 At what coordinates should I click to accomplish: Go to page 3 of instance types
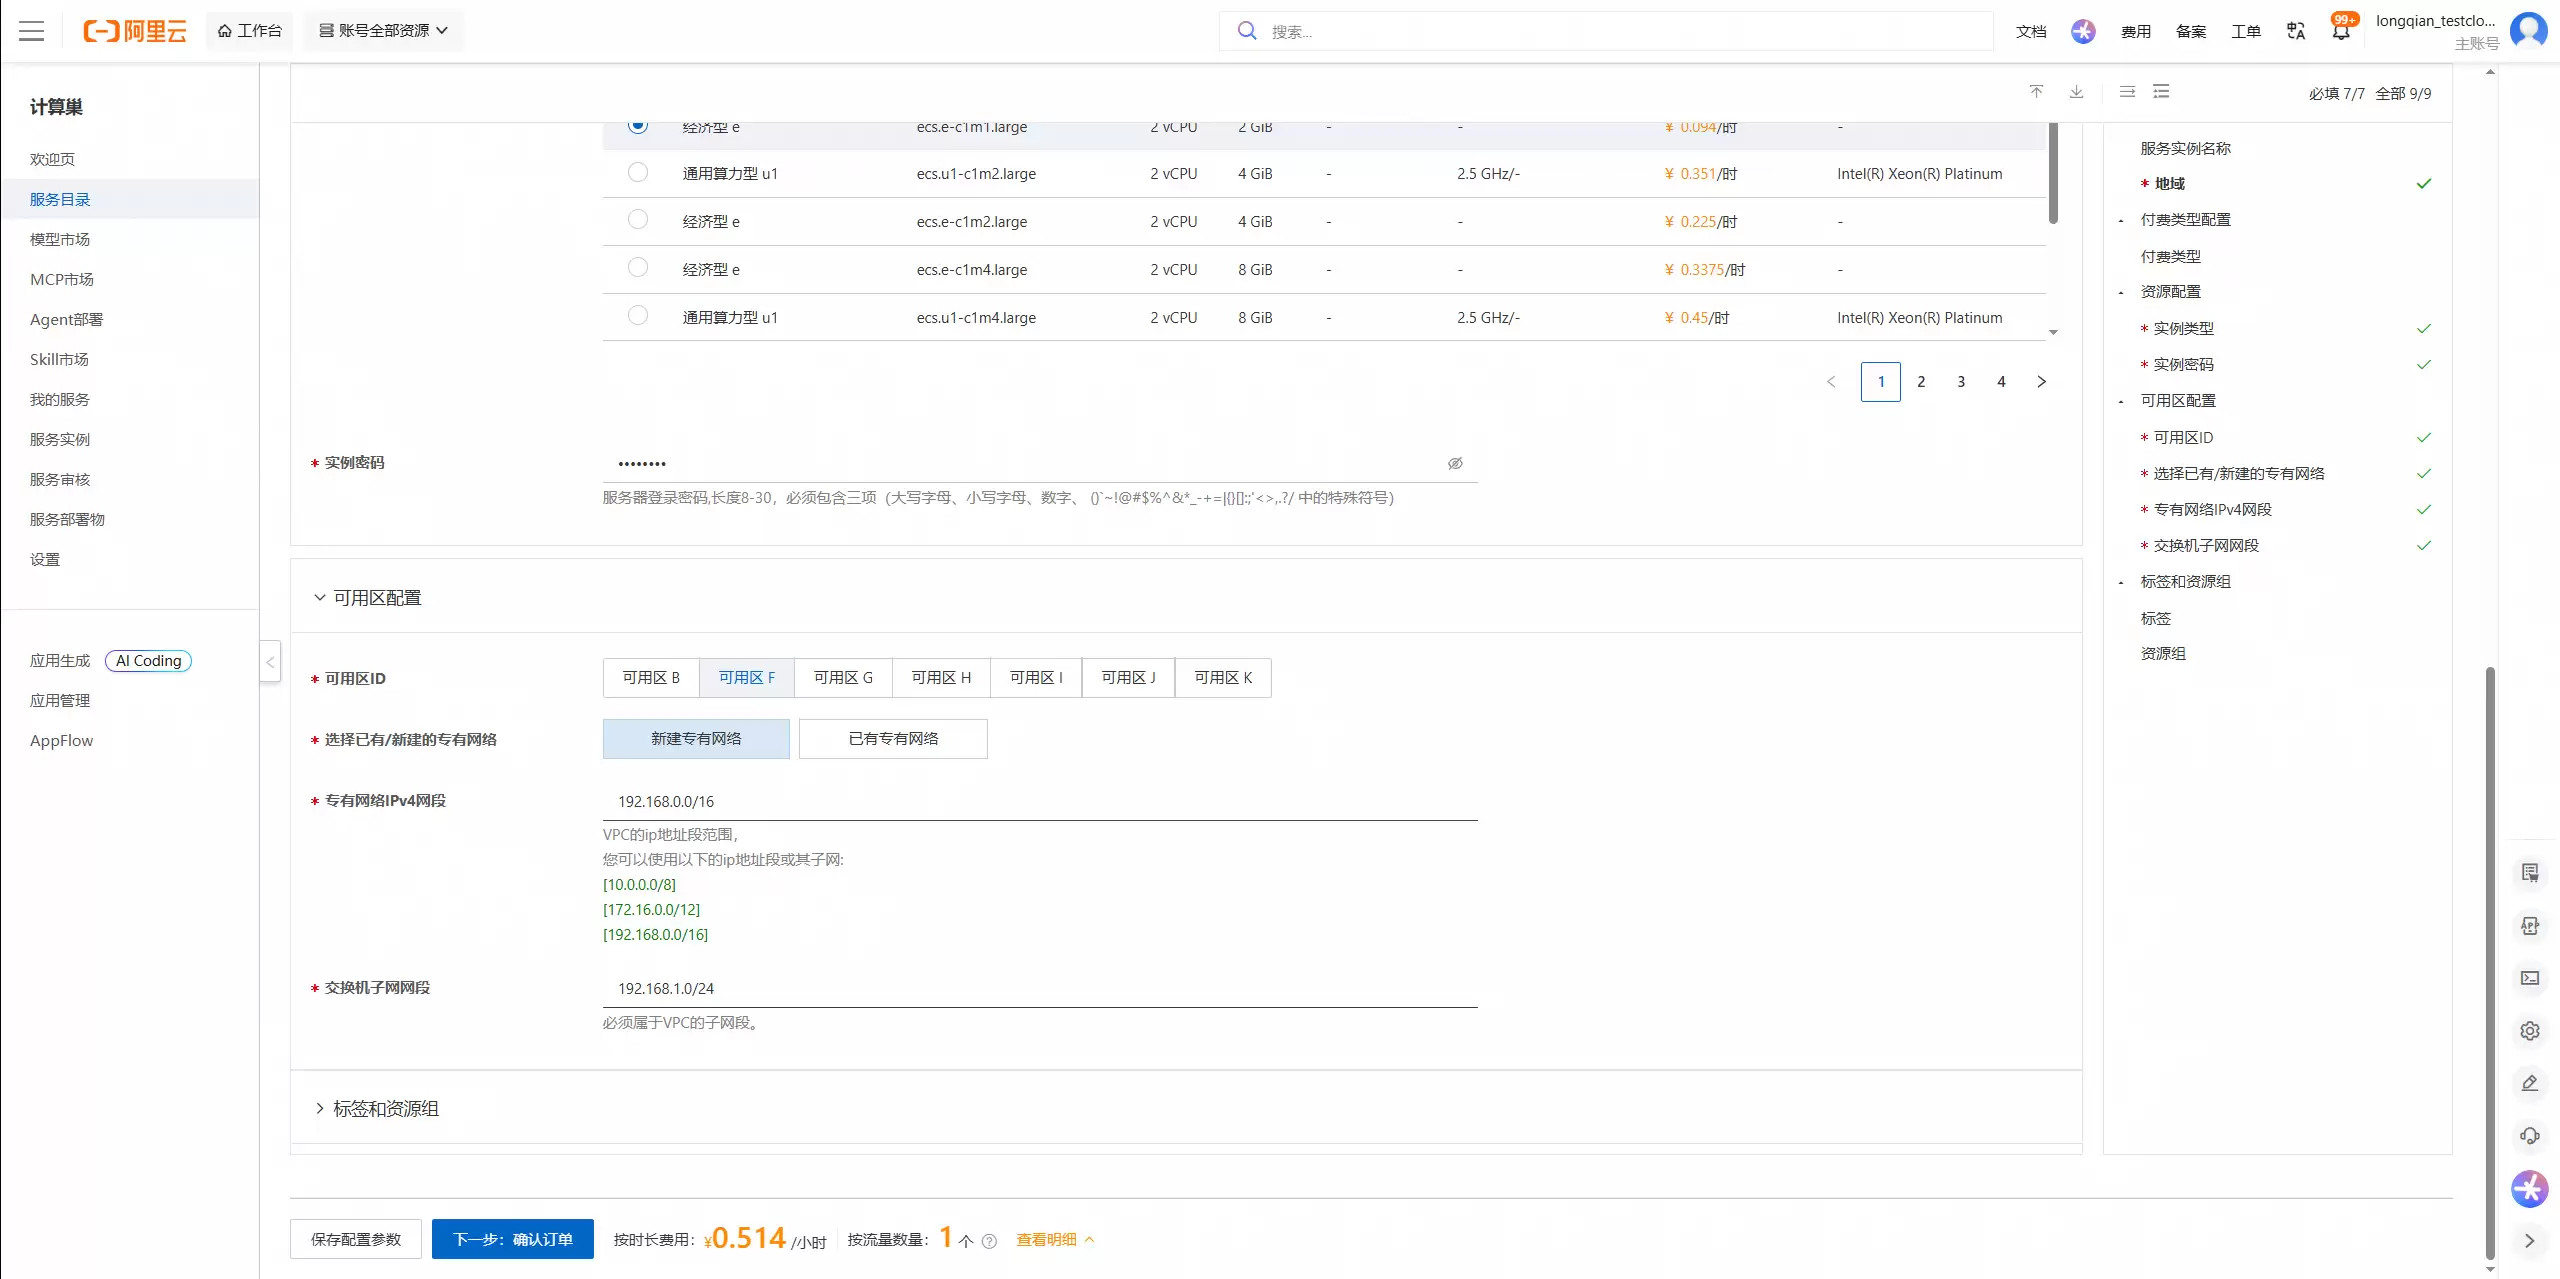click(1961, 382)
